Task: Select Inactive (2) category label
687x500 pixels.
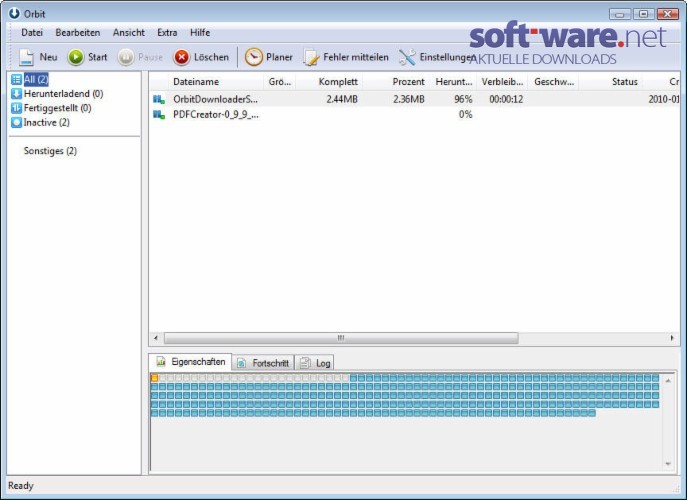Action: 46,122
